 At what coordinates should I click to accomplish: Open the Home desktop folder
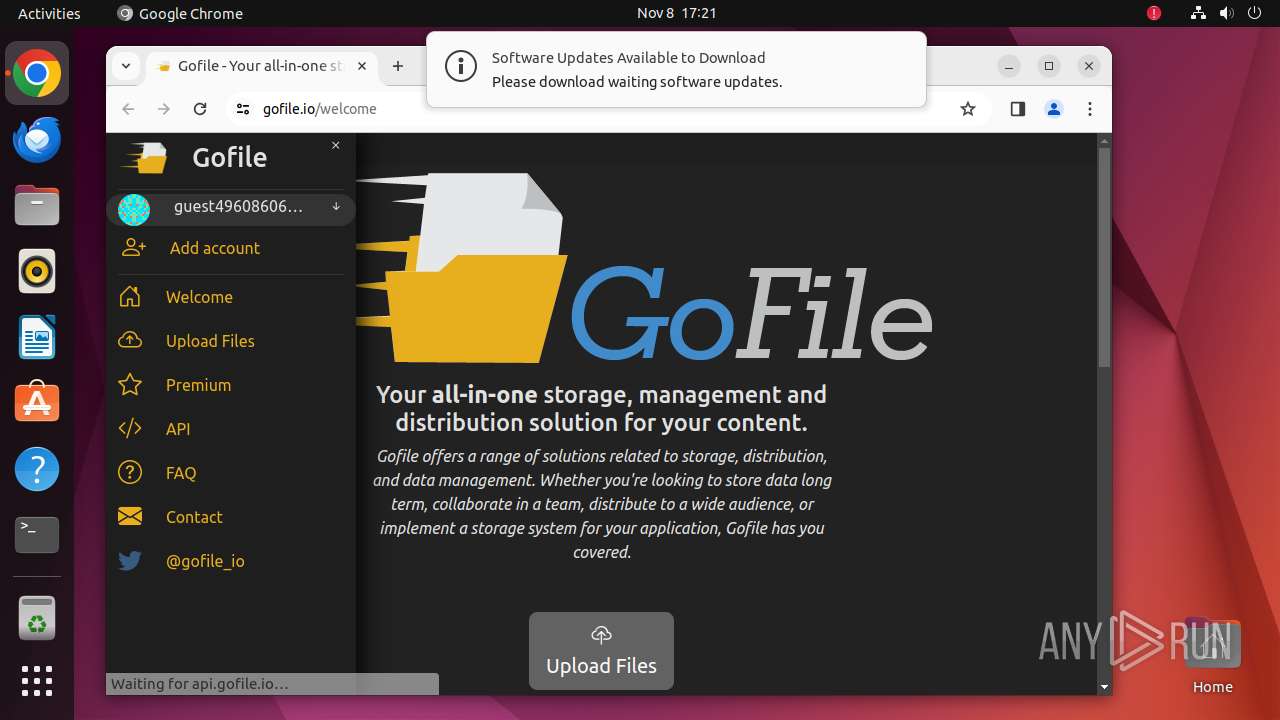point(1212,655)
